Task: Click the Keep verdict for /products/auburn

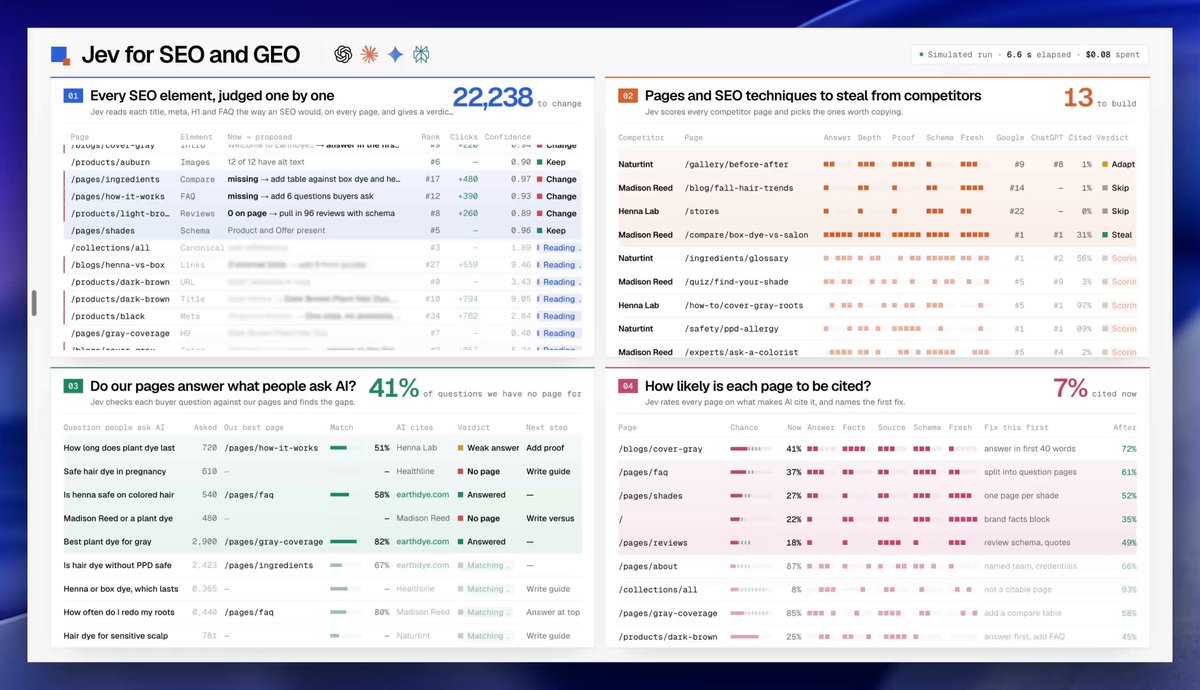Action: point(551,162)
